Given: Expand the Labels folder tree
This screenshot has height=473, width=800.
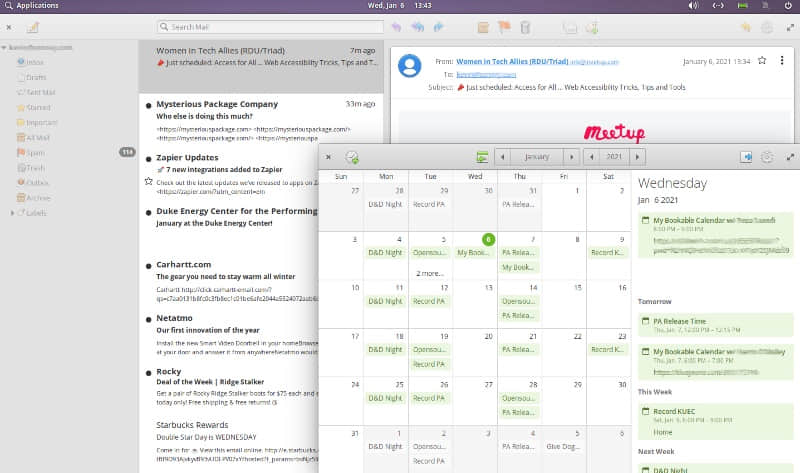Looking at the screenshot, I should point(13,213).
